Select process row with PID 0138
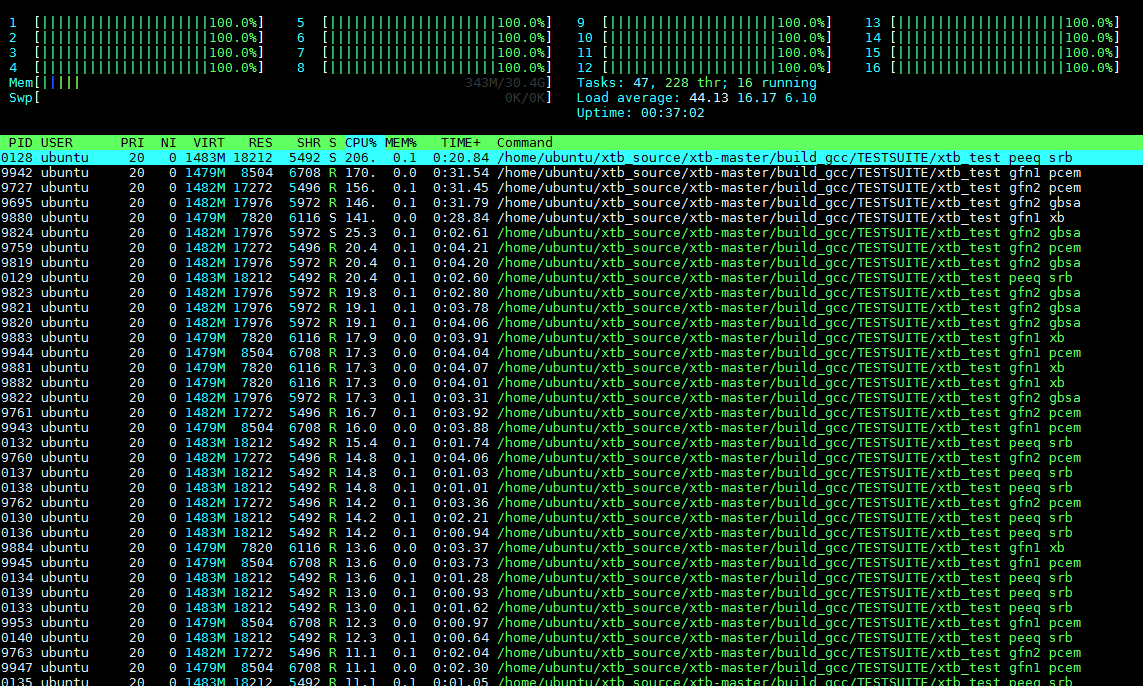The width and height of the screenshot is (1143, 686). (572, 488)
